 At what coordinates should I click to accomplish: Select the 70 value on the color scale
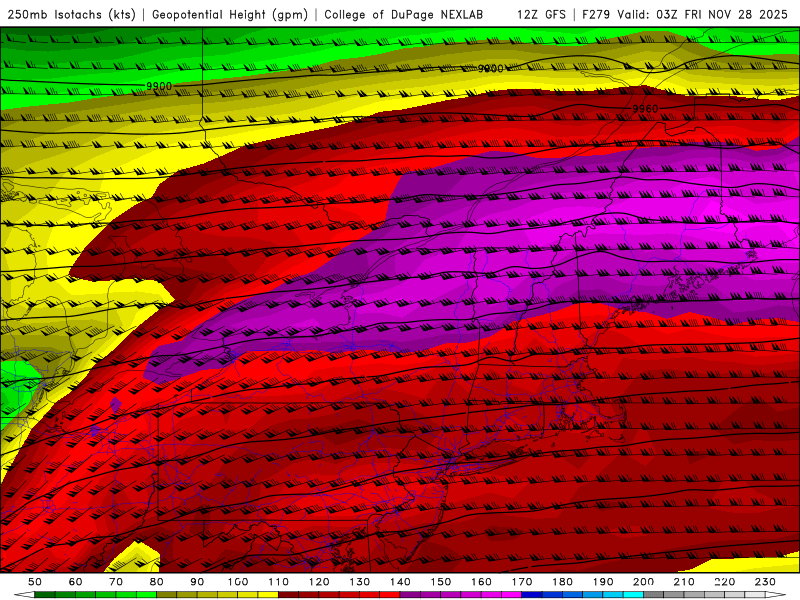pyautogui.click(x=116, y=582)
